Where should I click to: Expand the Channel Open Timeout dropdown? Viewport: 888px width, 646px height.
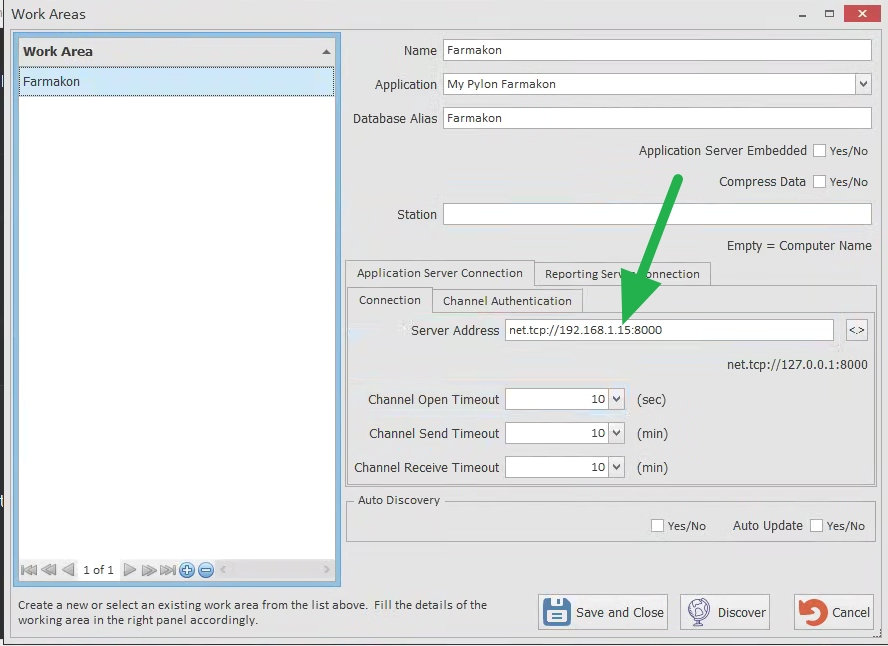(x=616, y=399)
